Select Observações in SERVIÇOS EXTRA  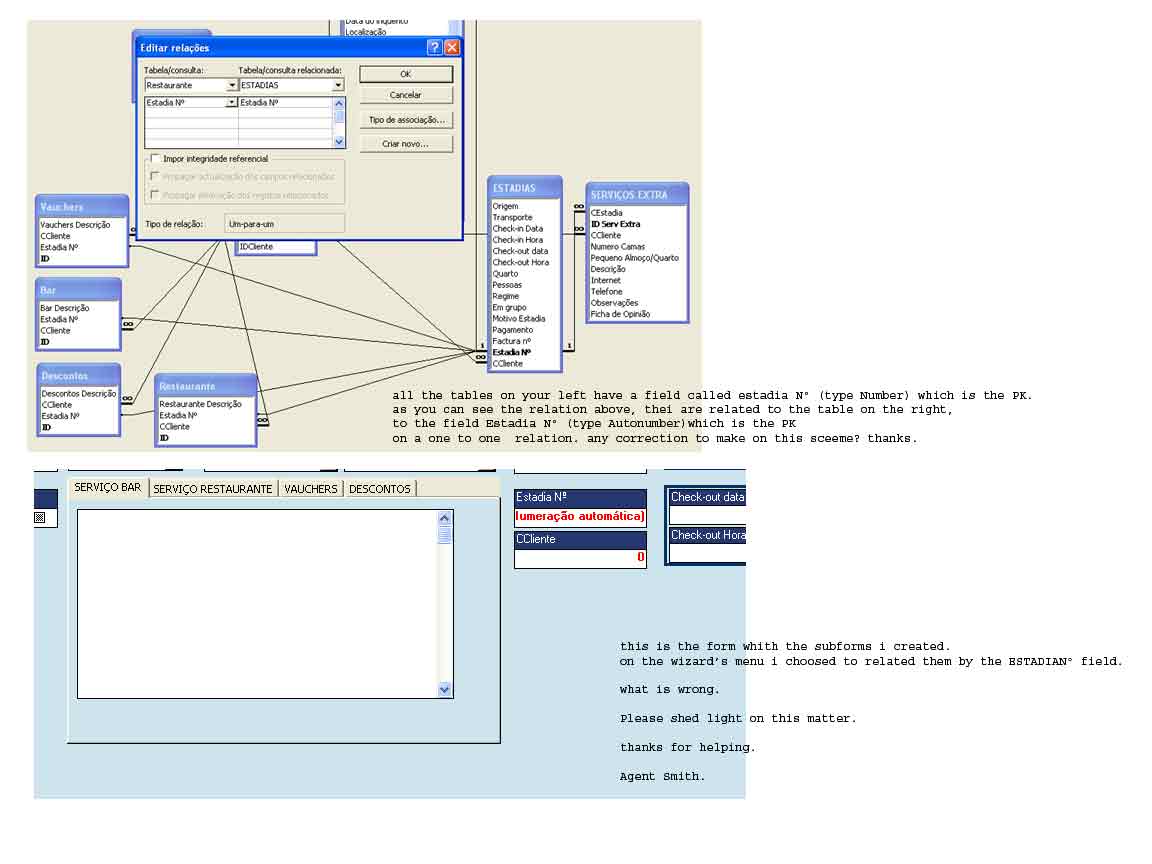pyautogui.click(x=615, y=303)
